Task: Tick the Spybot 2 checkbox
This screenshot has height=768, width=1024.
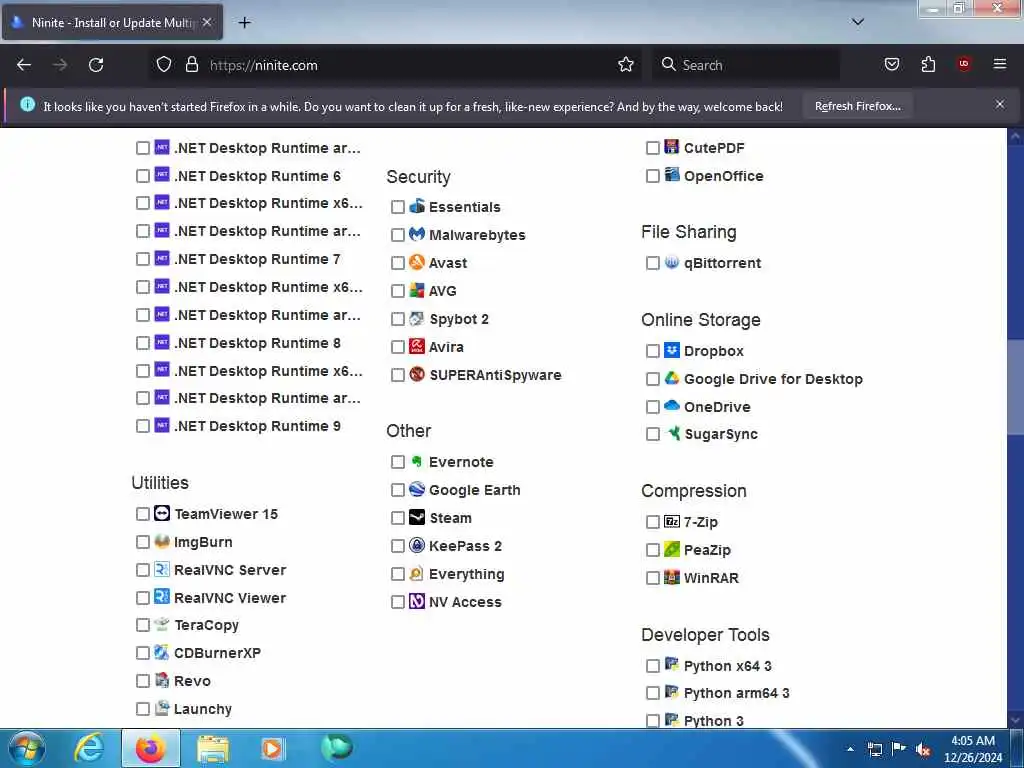Action: (x=398, y=319)
